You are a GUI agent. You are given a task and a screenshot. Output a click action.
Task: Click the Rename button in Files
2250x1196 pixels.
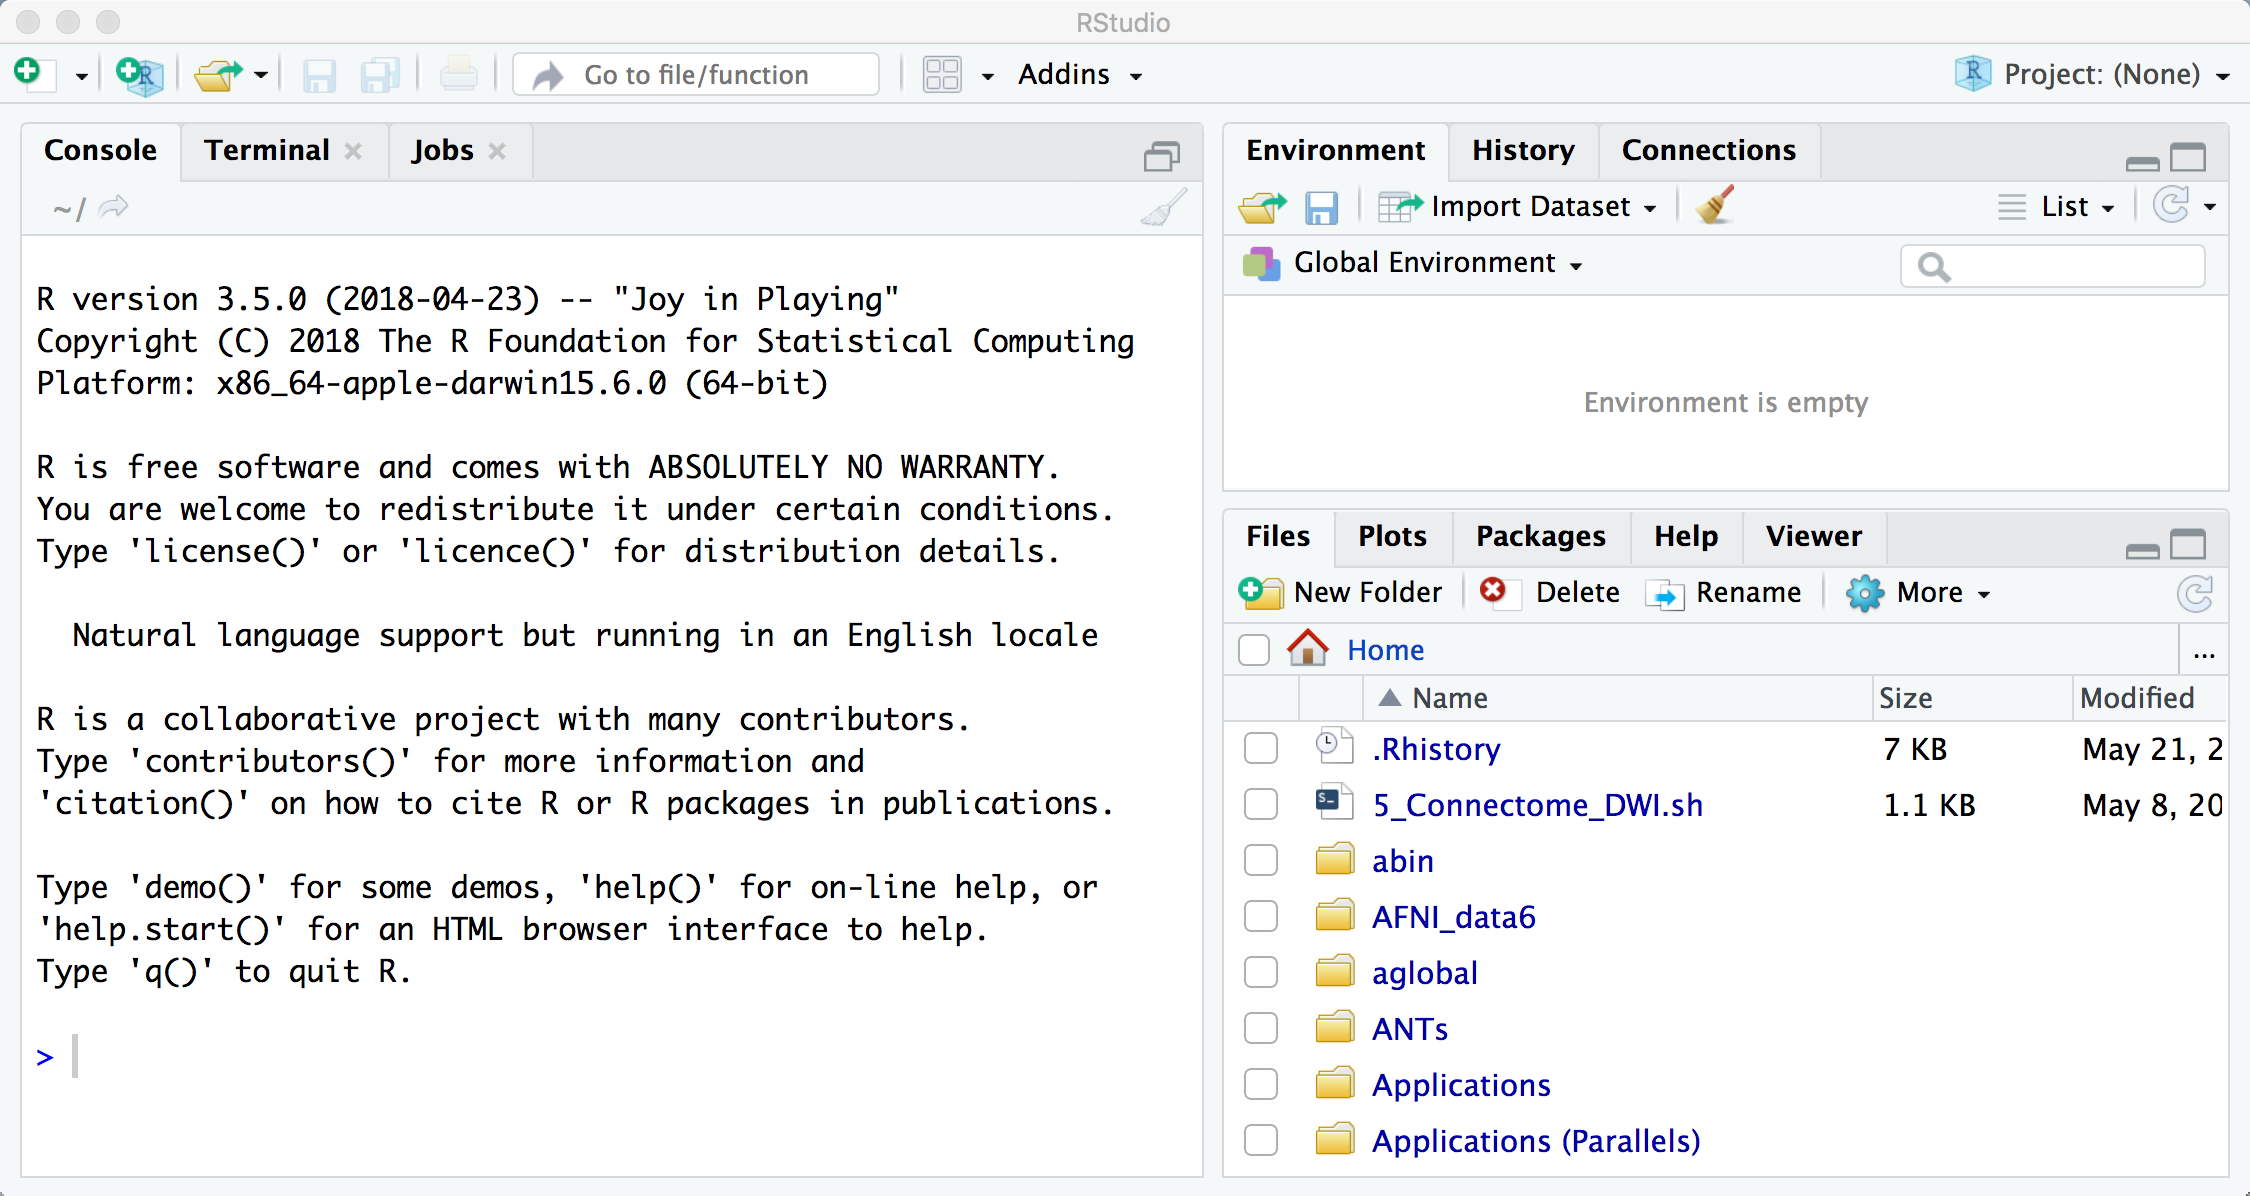tap(1724, 593)
